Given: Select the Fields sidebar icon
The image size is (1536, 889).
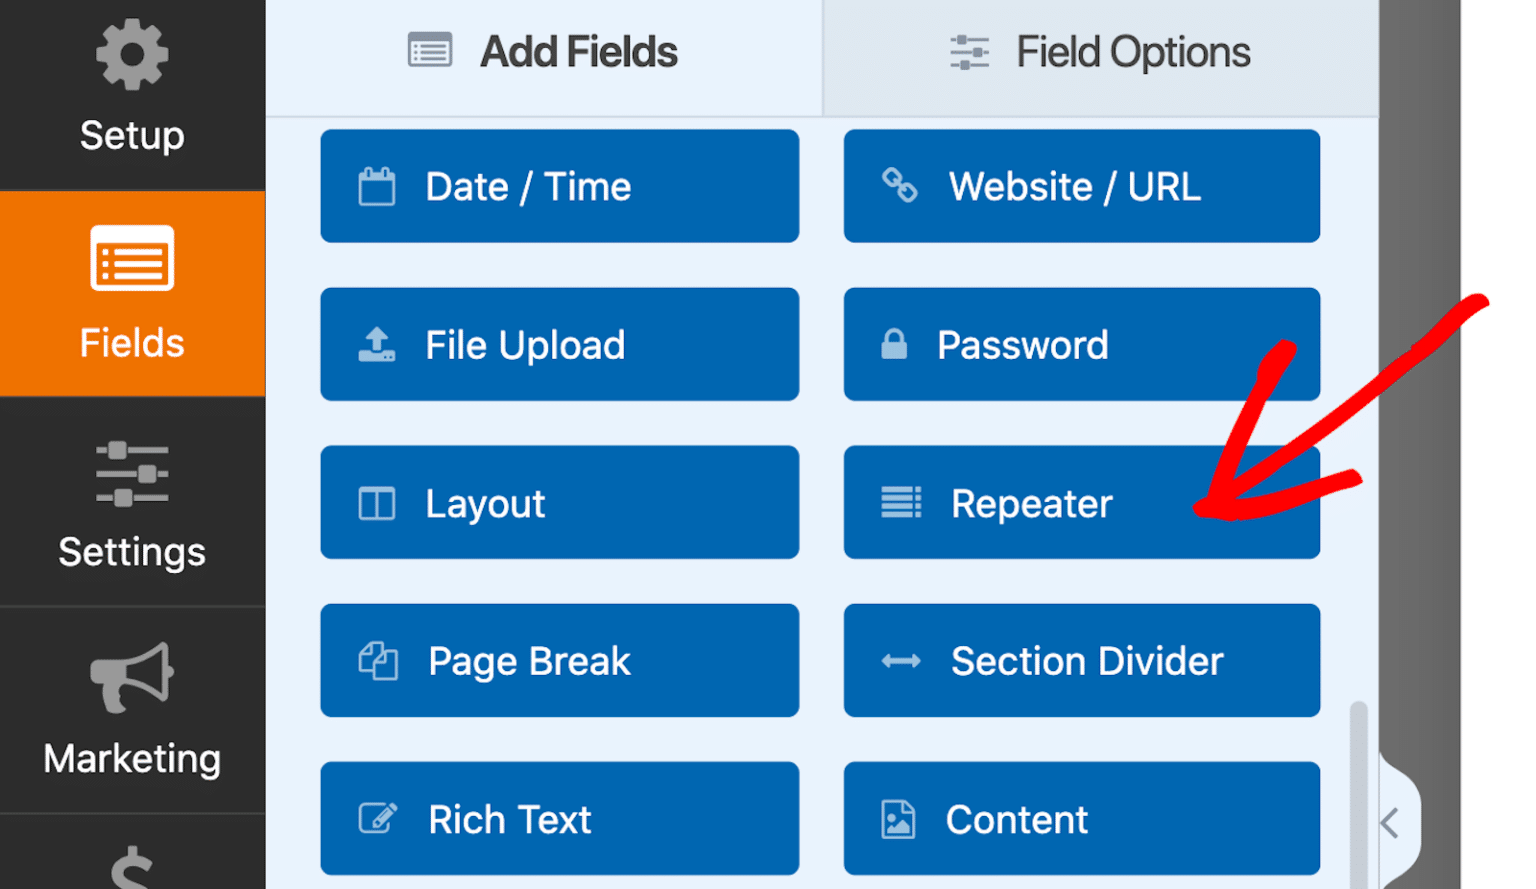Looking at the screenshot, I should pos(131,260).
